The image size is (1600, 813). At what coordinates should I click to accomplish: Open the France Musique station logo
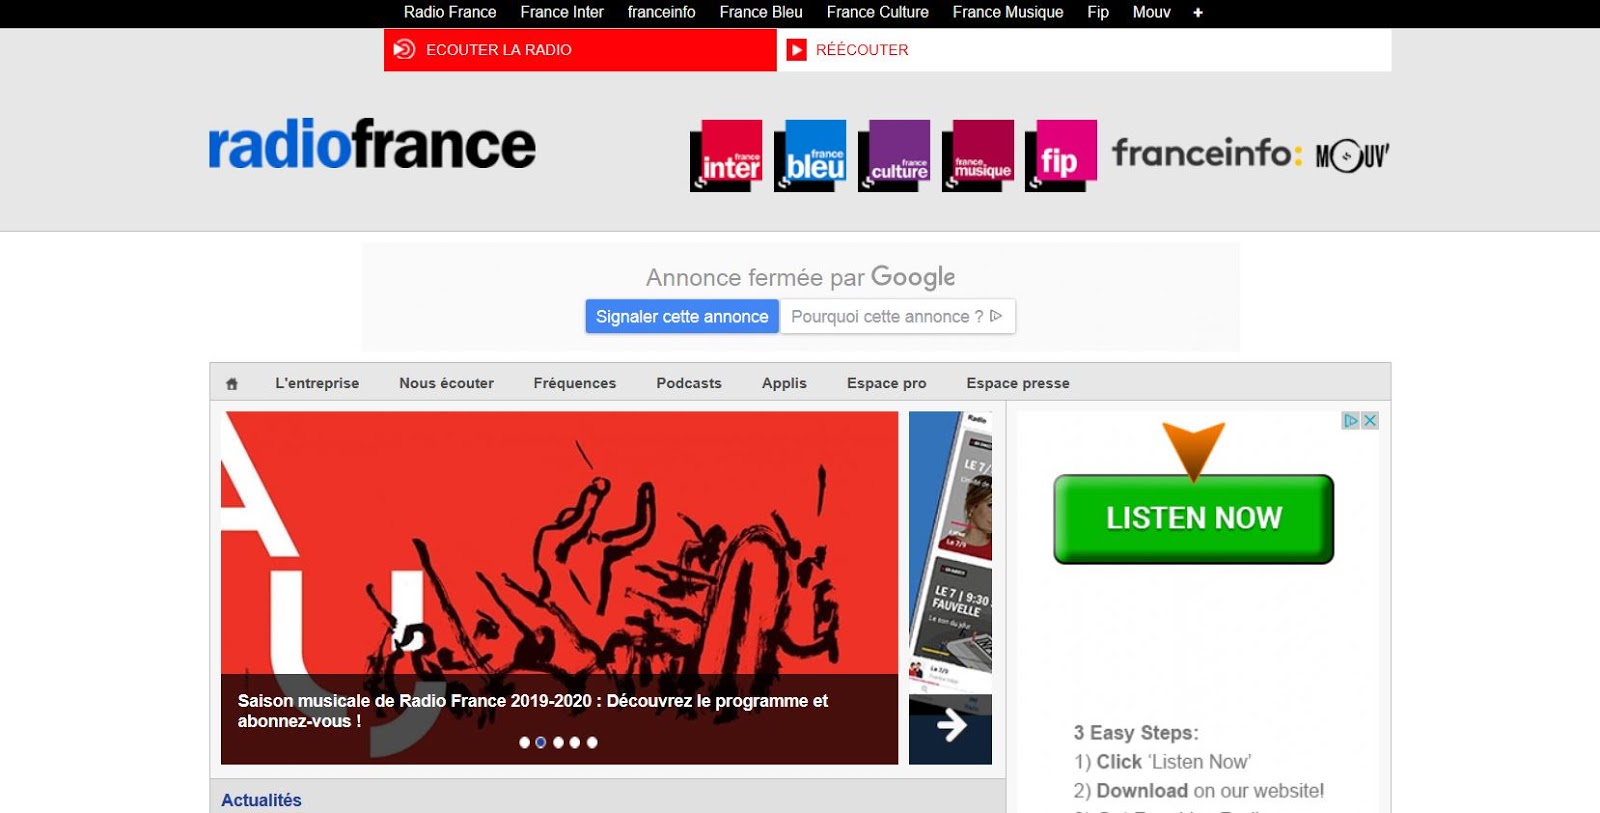point(978,155)
